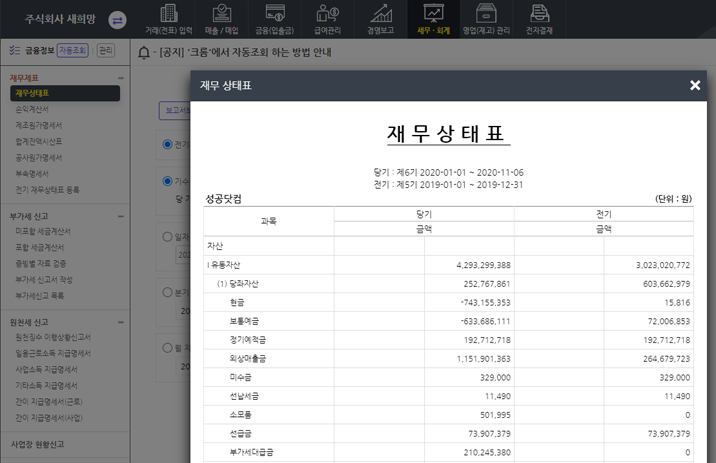Open 기타소득 지급명세서 in sidebar
The width and height of the screenshot is (716, 463).
click(x=46, y=385)
